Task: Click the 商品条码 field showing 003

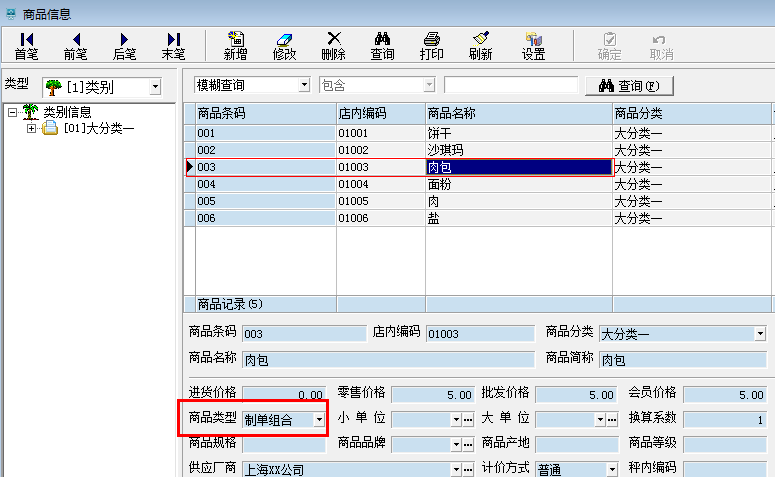Action: pyautogui.click(x=304, y=334)
